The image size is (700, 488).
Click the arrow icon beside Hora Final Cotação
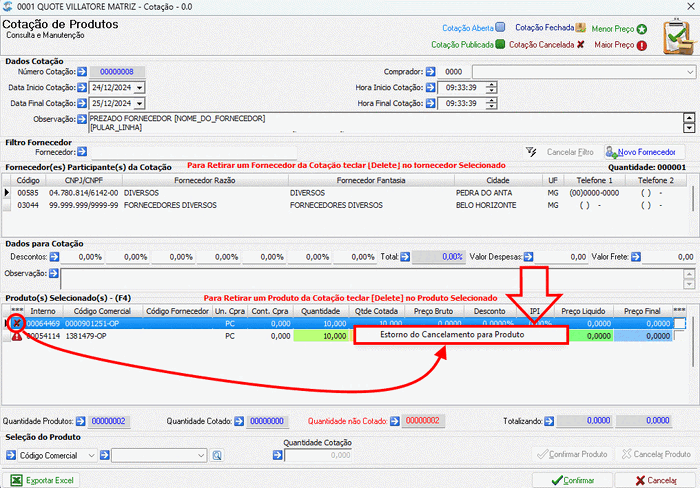[x=430, y=103]
